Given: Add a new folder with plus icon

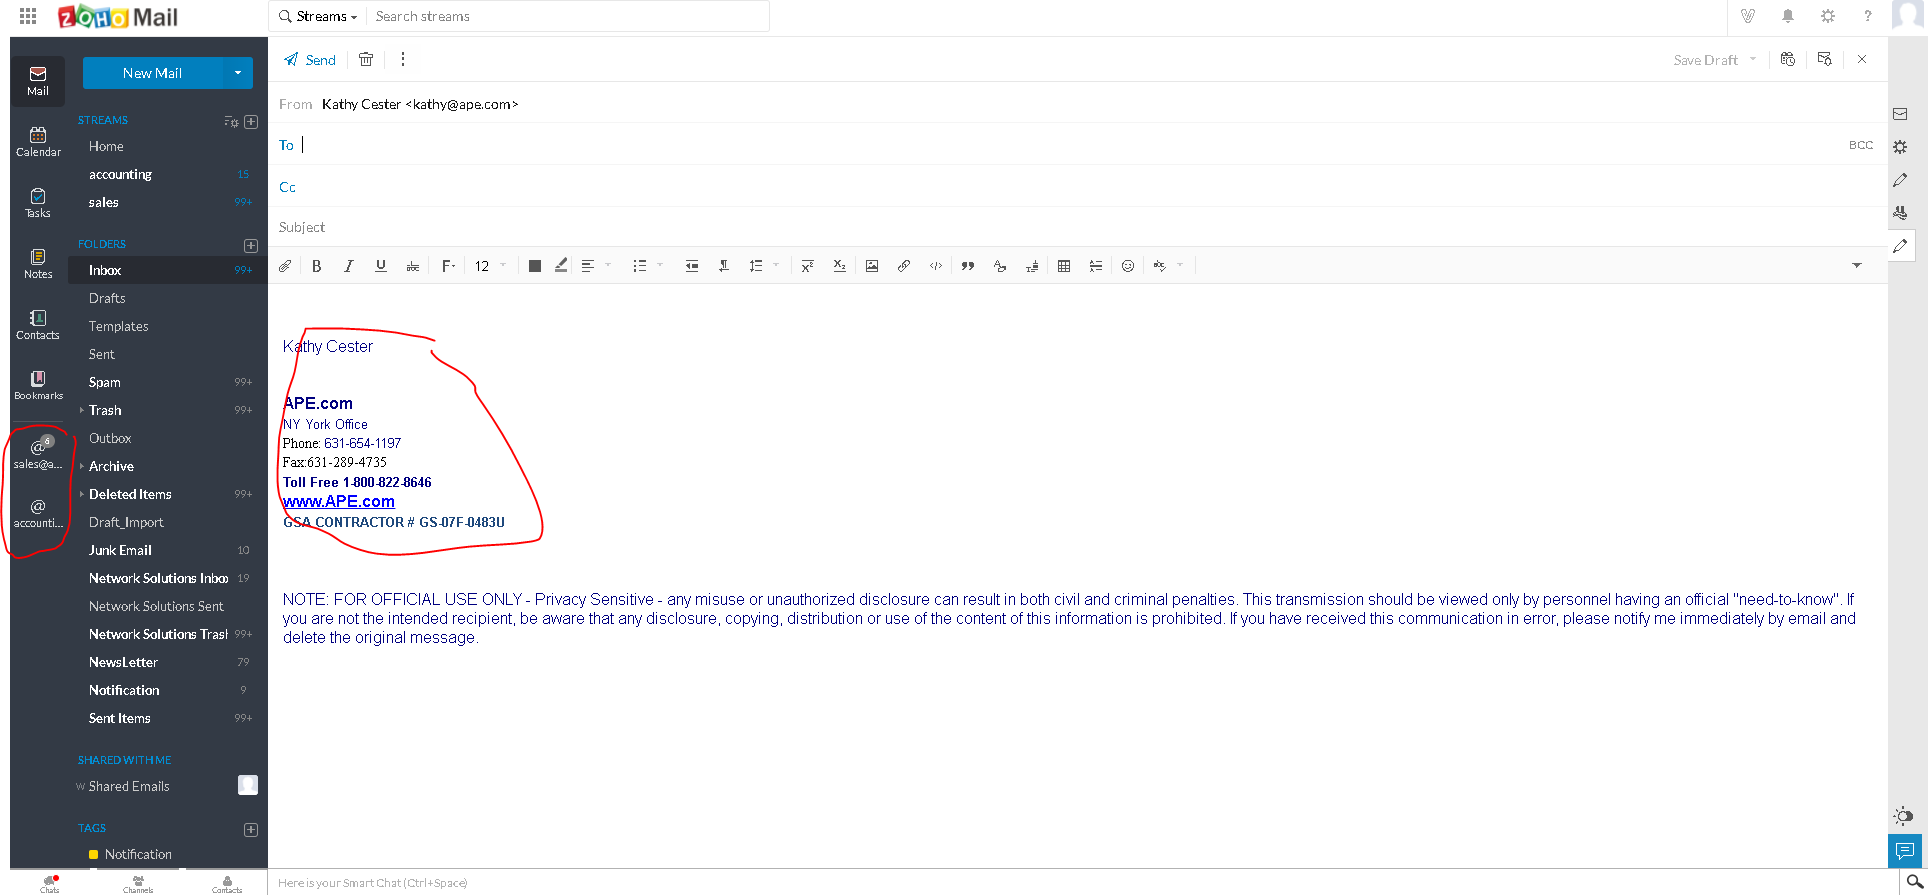Looking at the screenshot, I should 251,245.
